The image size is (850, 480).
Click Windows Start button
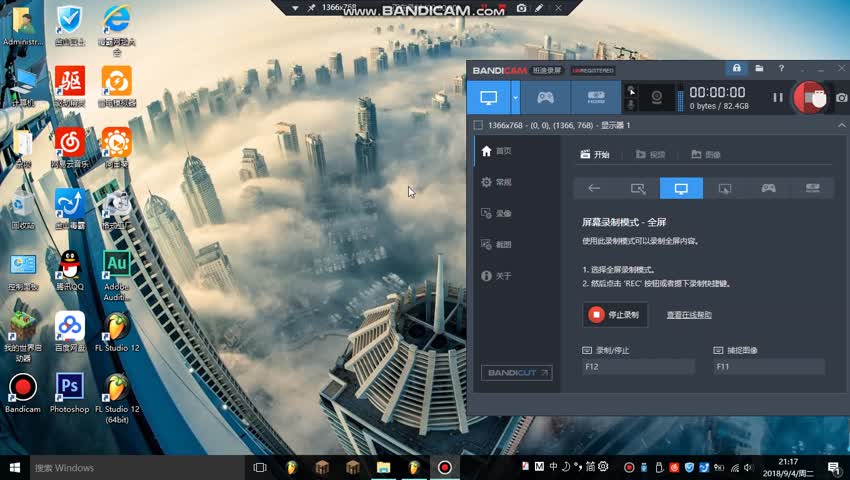pos(15,468)
